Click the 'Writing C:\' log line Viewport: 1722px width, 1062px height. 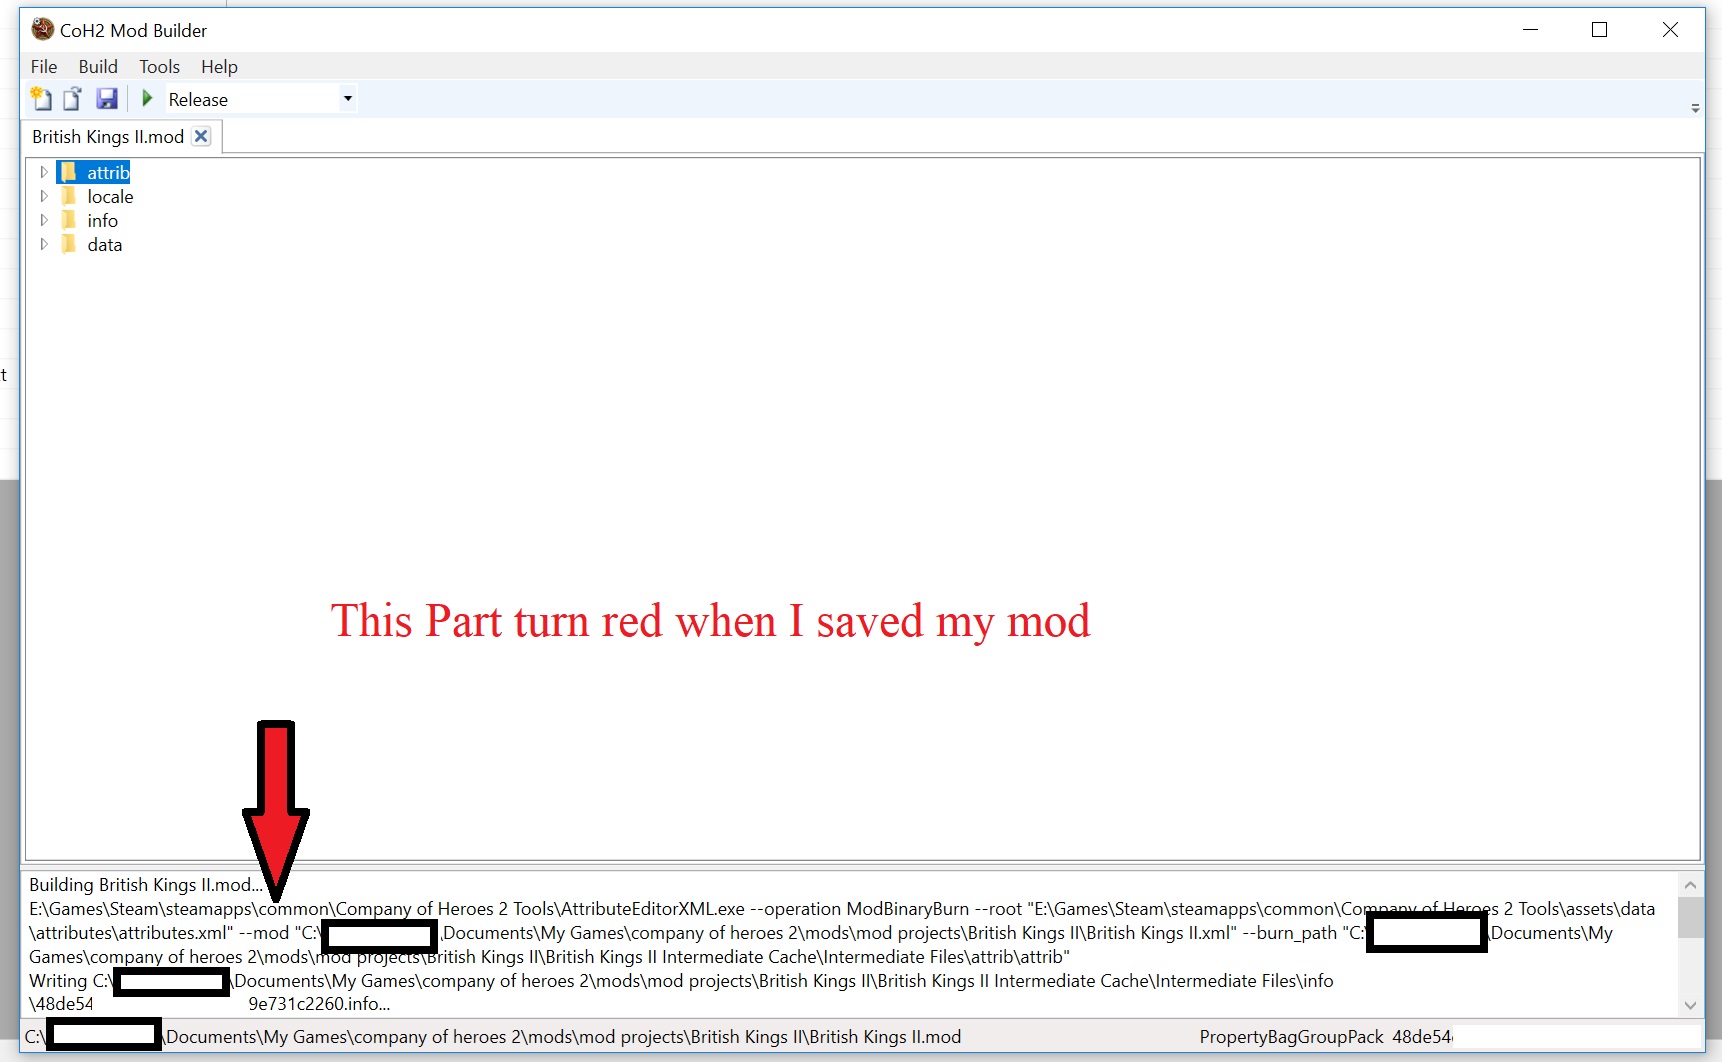point(681,980)
